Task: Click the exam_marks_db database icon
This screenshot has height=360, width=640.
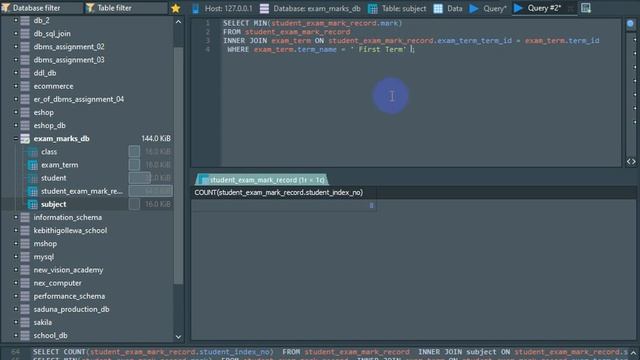Action: (x=25, y=139)
